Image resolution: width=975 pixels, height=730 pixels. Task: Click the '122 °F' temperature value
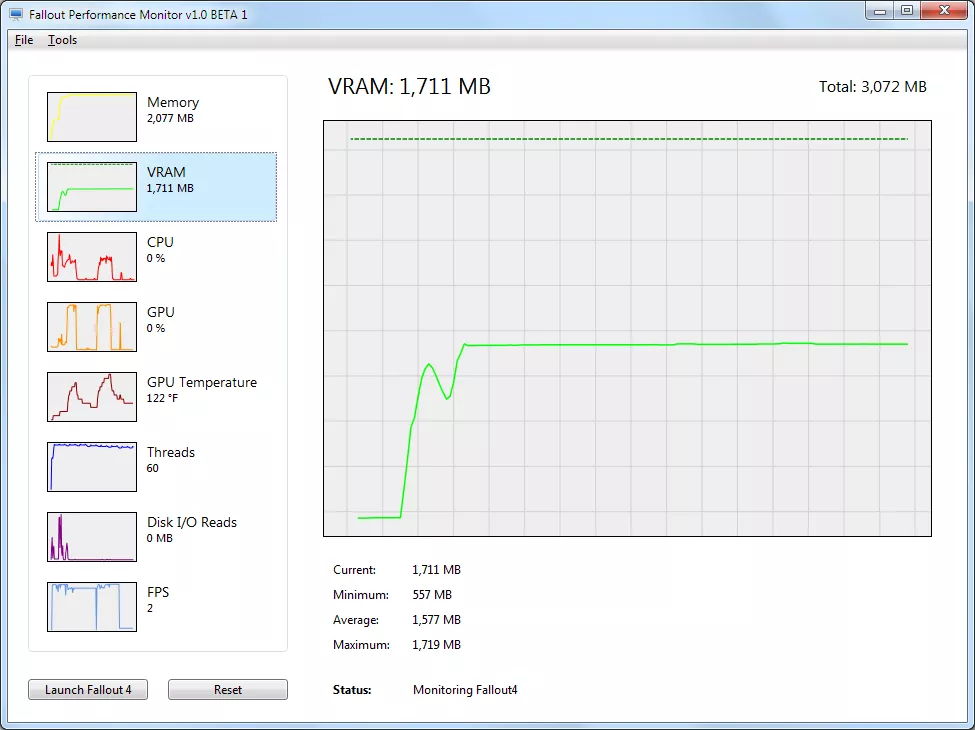pos(162,398)
